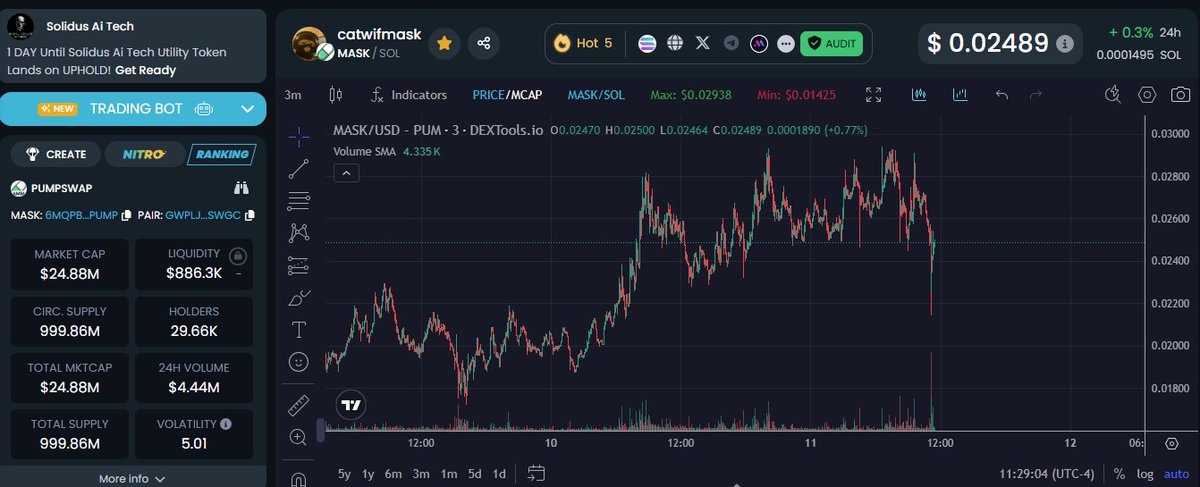Show more links via the three-dots icon
1200x487 pixels.
click(786, 44)
